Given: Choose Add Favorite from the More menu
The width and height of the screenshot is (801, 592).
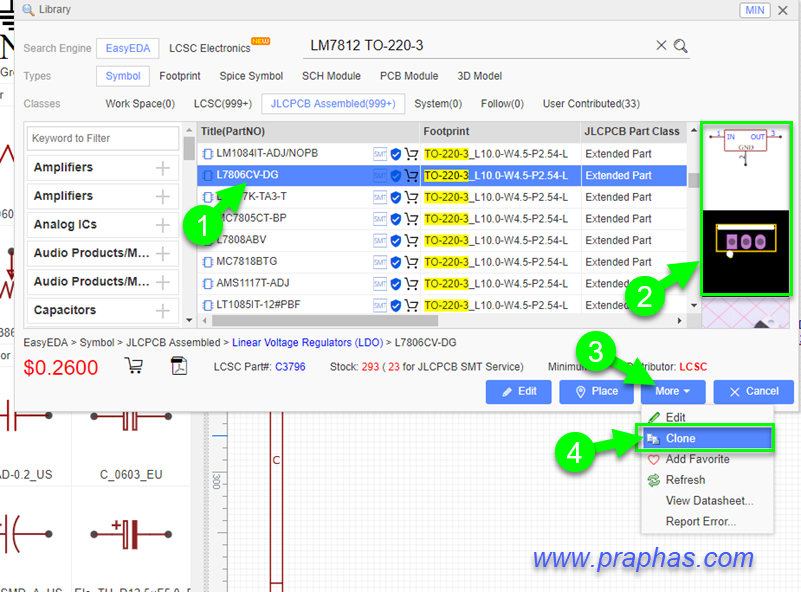Looking at the screenshot, I should point(707,459).
